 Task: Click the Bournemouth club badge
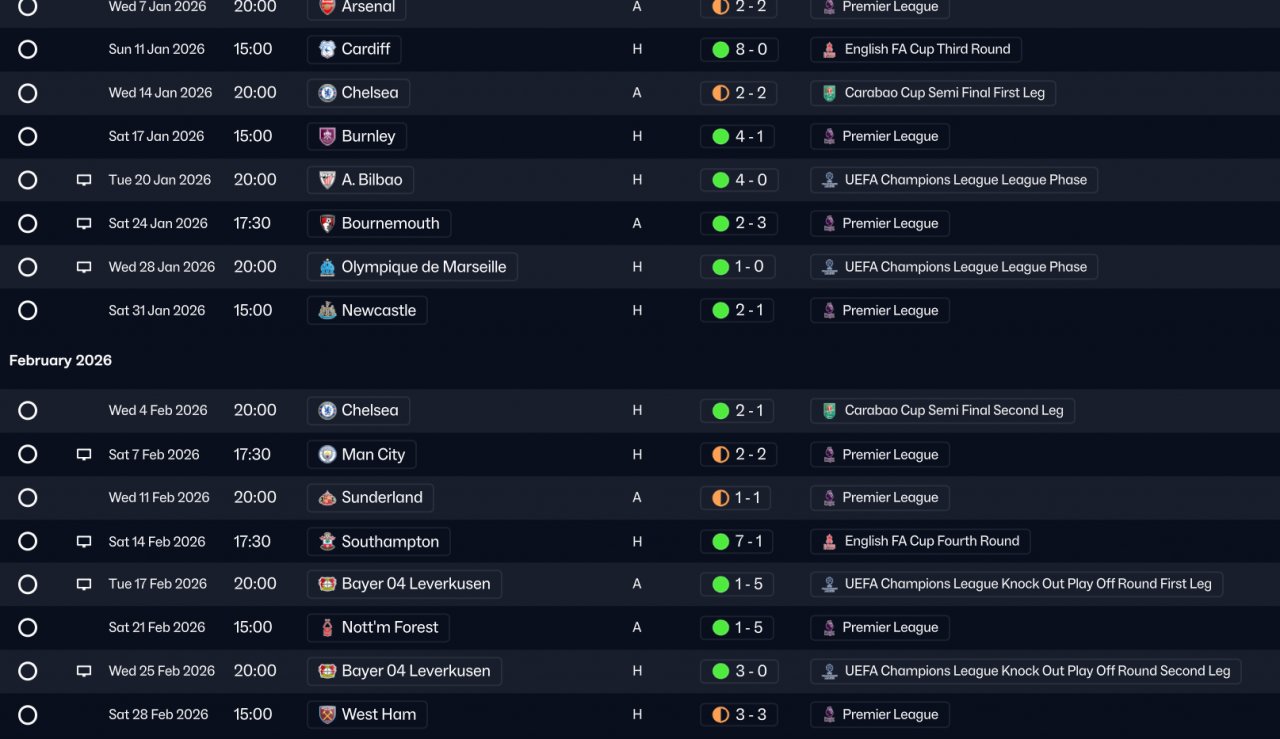(327, 223)
